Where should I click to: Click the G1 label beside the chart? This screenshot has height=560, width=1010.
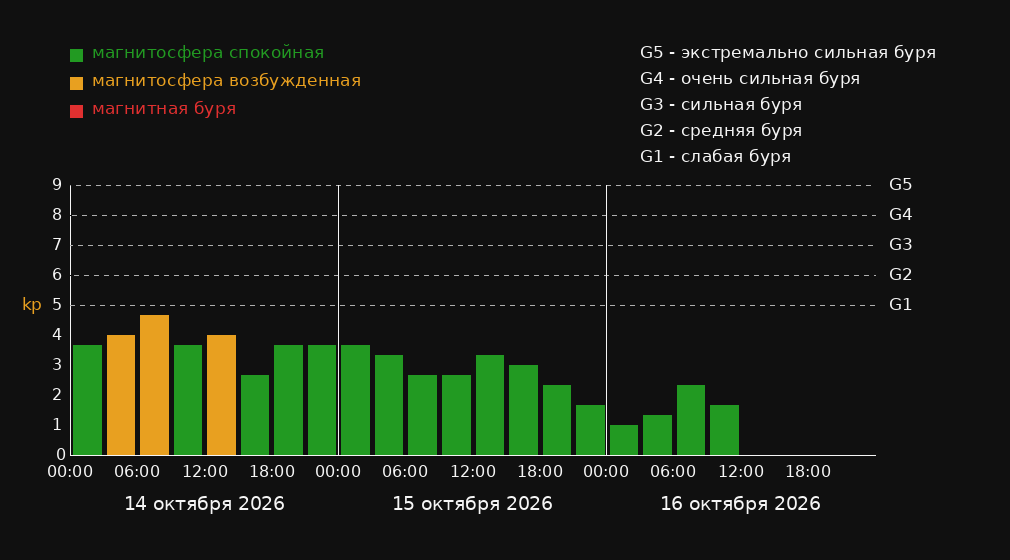(900, 305)
